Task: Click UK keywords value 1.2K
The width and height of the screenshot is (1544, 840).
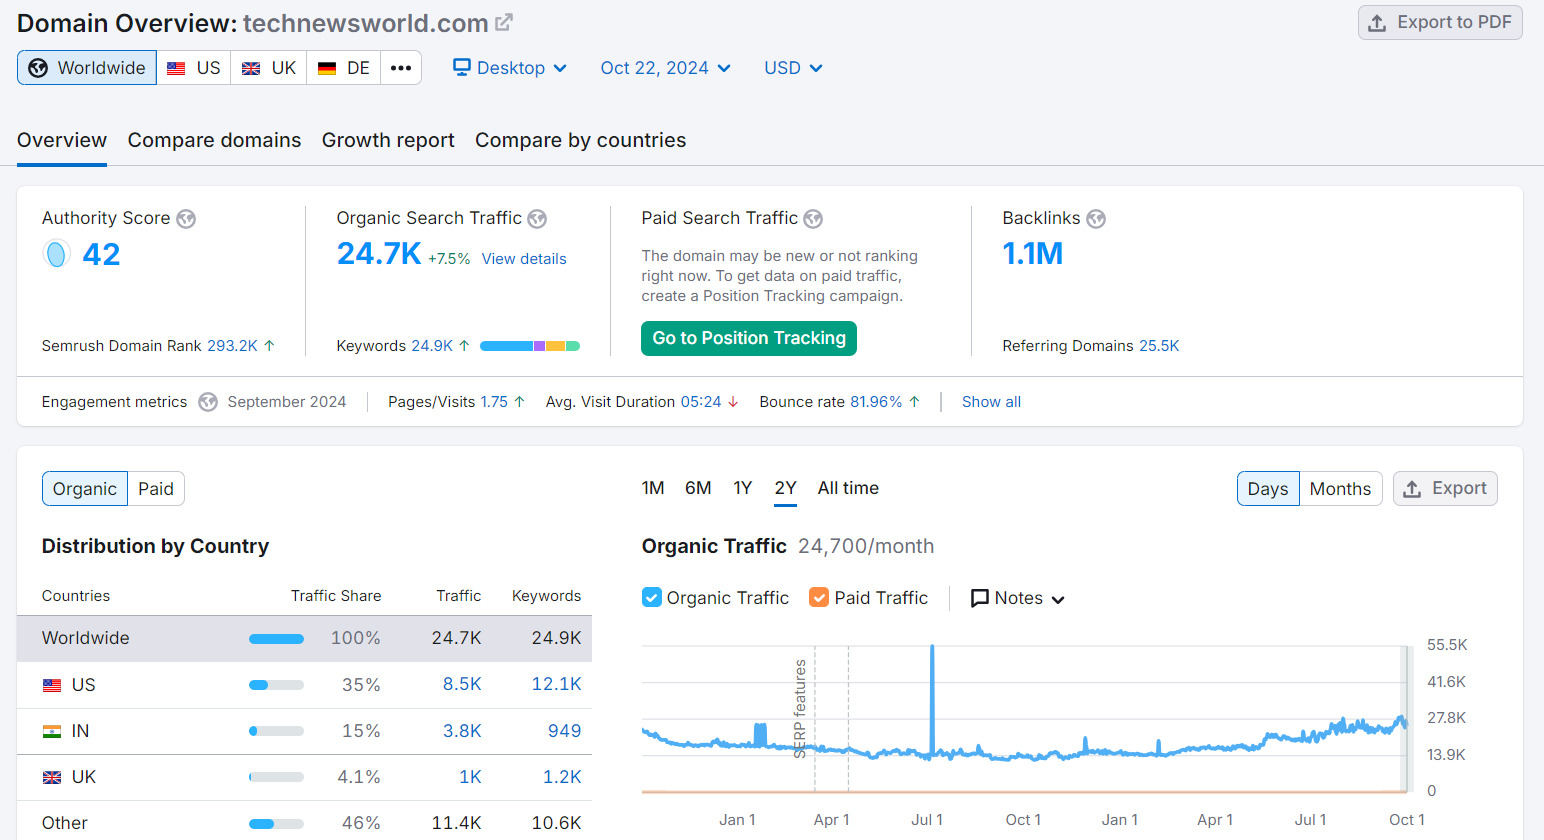Action: point(562,777)
